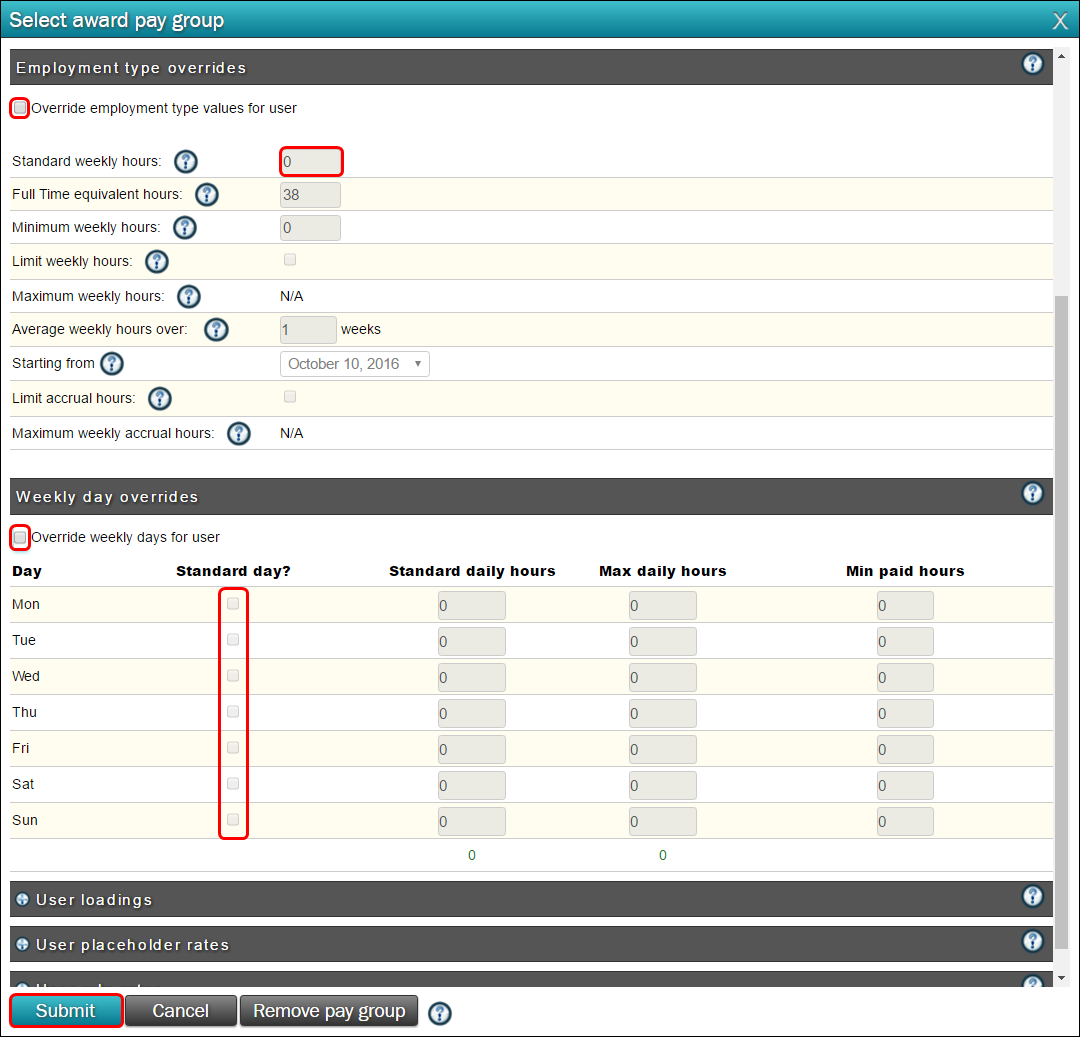1080x1037 pixels.
Task: Close the Select award pay group dialog
Action: 1060,21
